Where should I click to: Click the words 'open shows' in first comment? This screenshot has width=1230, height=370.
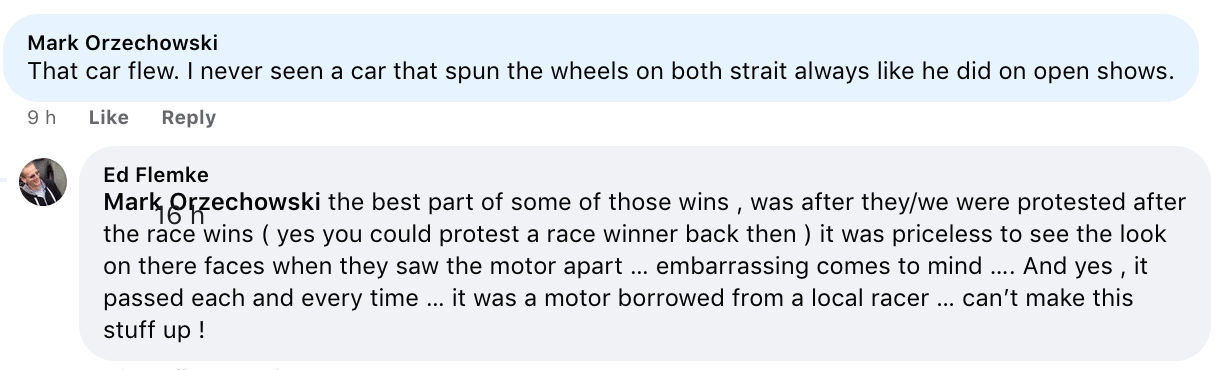(x=1113, y=72)
